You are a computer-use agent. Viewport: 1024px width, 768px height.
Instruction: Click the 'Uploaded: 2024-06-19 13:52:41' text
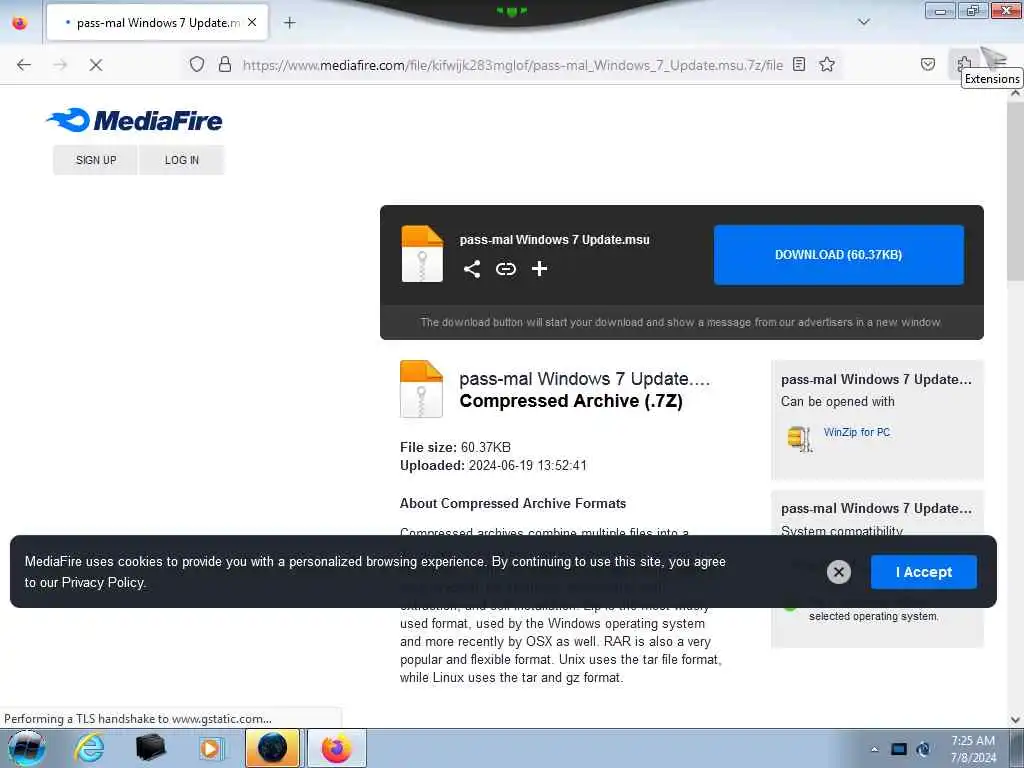(x=493, y=466)
